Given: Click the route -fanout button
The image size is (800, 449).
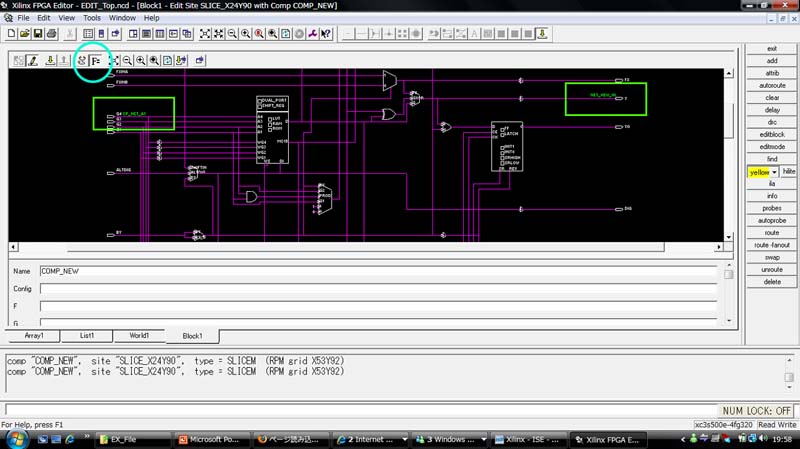Looking at the screenshot, I should coord(772,245).
